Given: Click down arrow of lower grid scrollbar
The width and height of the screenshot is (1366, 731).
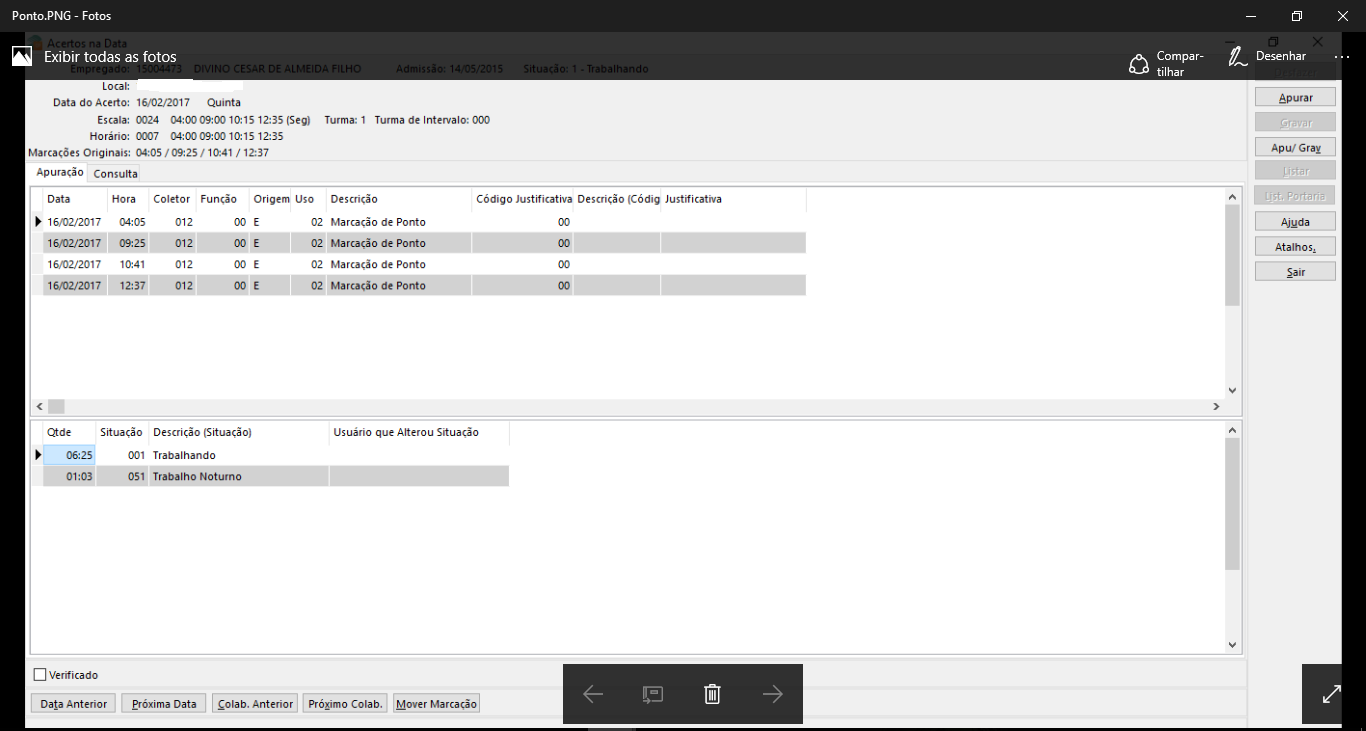Looking at the screenshot, I should click(x=1232, y=646).
